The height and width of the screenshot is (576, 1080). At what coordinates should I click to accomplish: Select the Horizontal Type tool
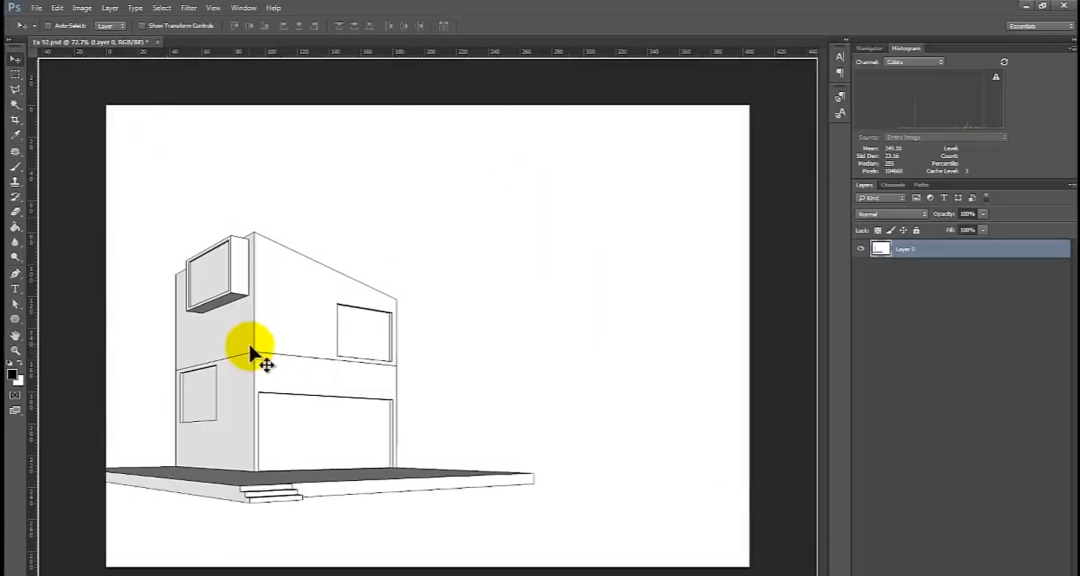click(15, 289)
